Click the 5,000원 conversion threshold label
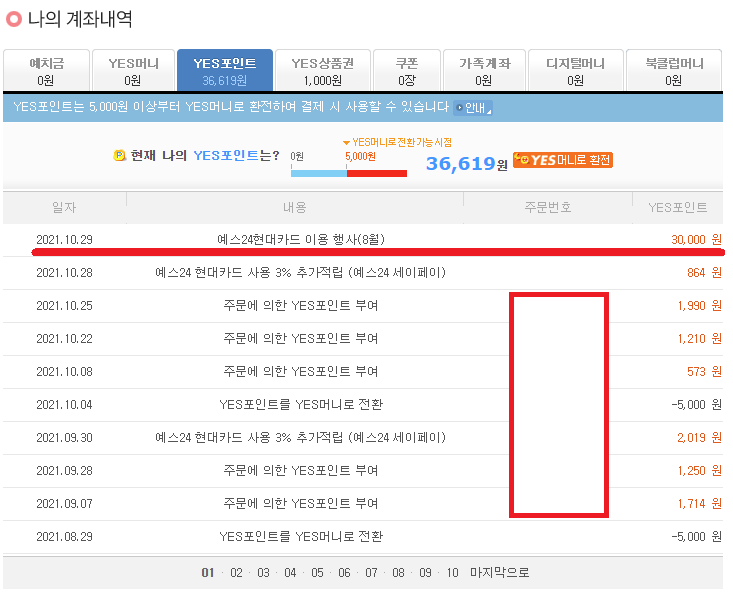Viewport: 733px width, 599px height. tap(360, 156)
